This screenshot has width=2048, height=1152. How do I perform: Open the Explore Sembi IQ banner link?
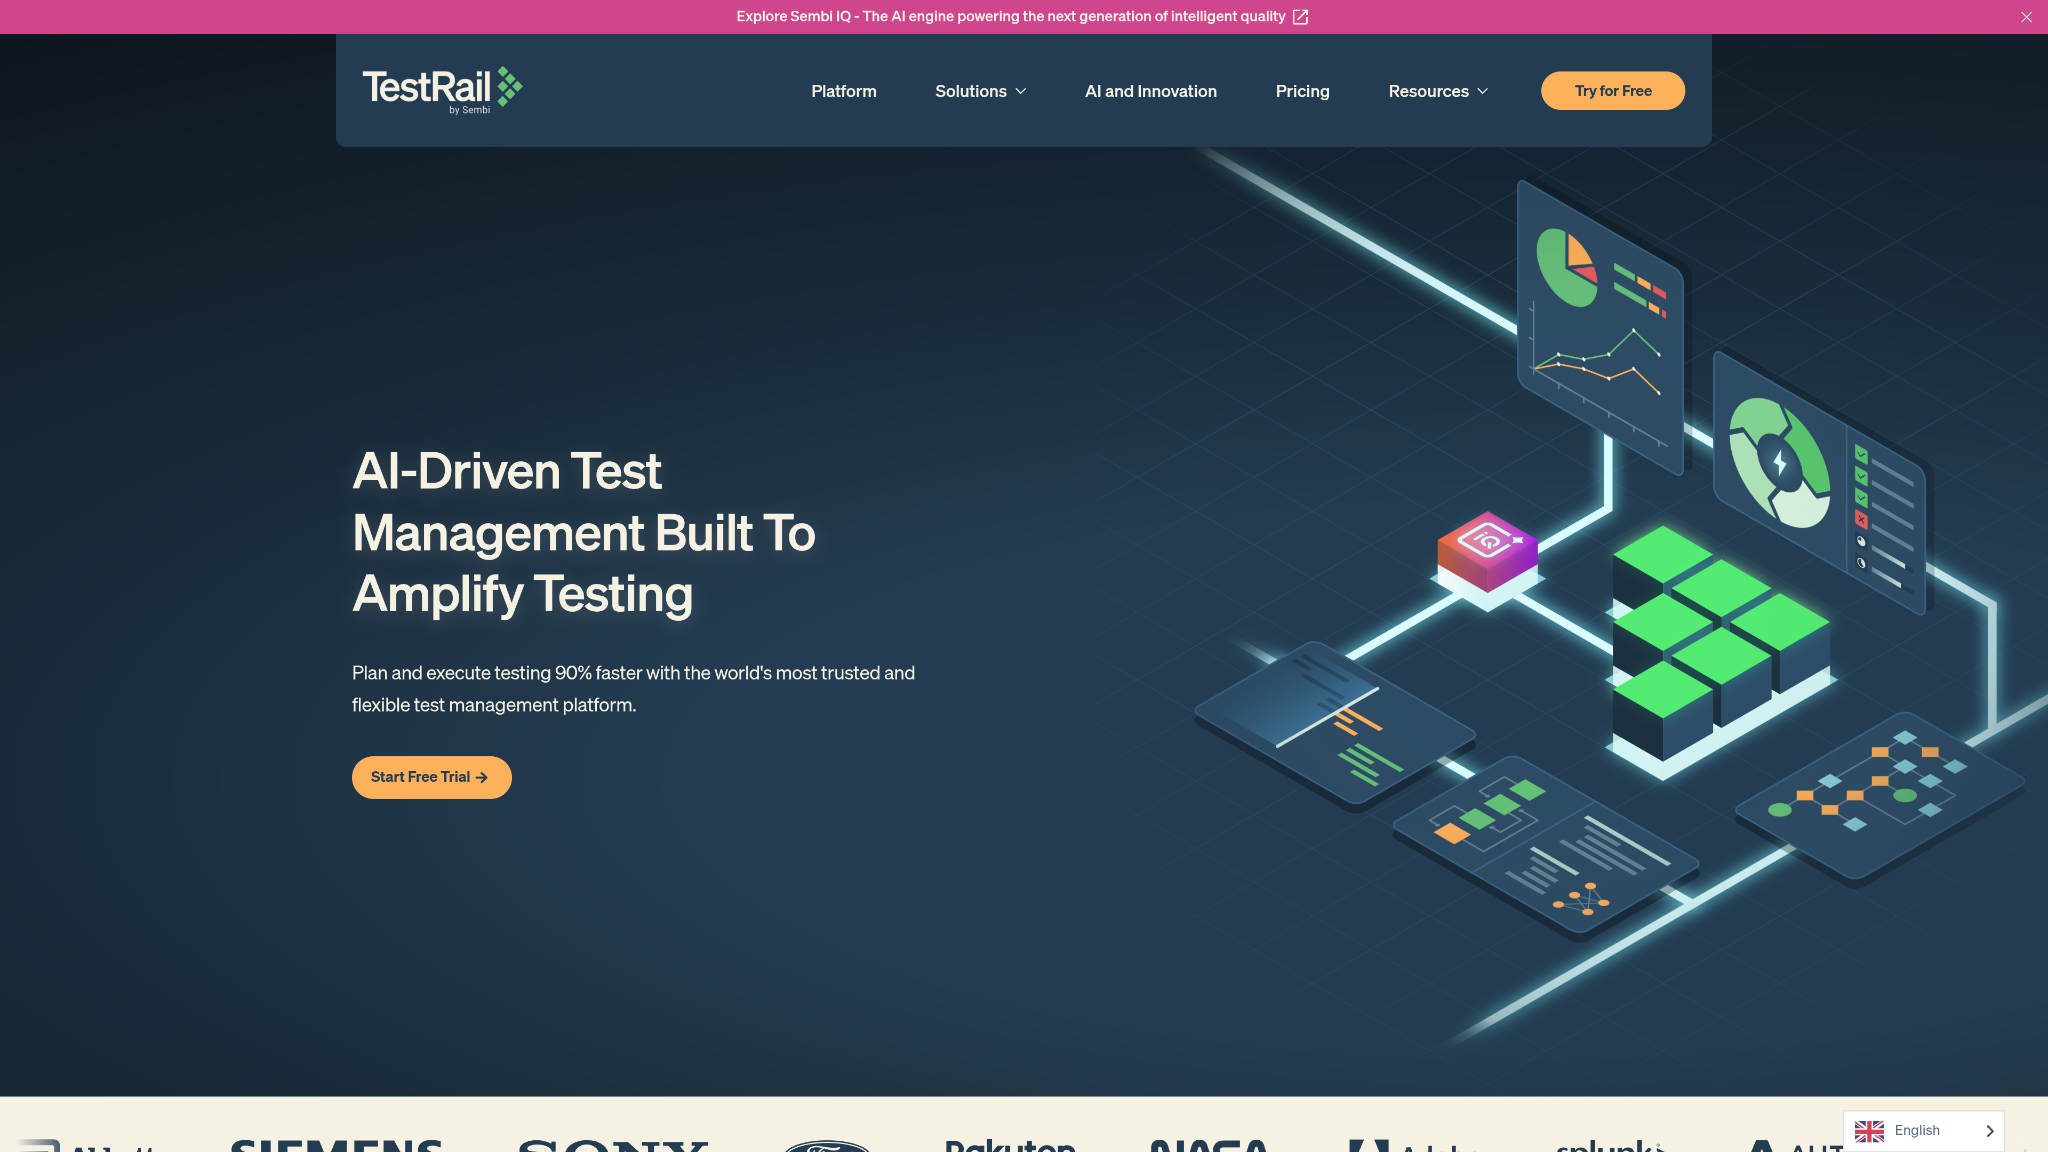(1011, 17)
